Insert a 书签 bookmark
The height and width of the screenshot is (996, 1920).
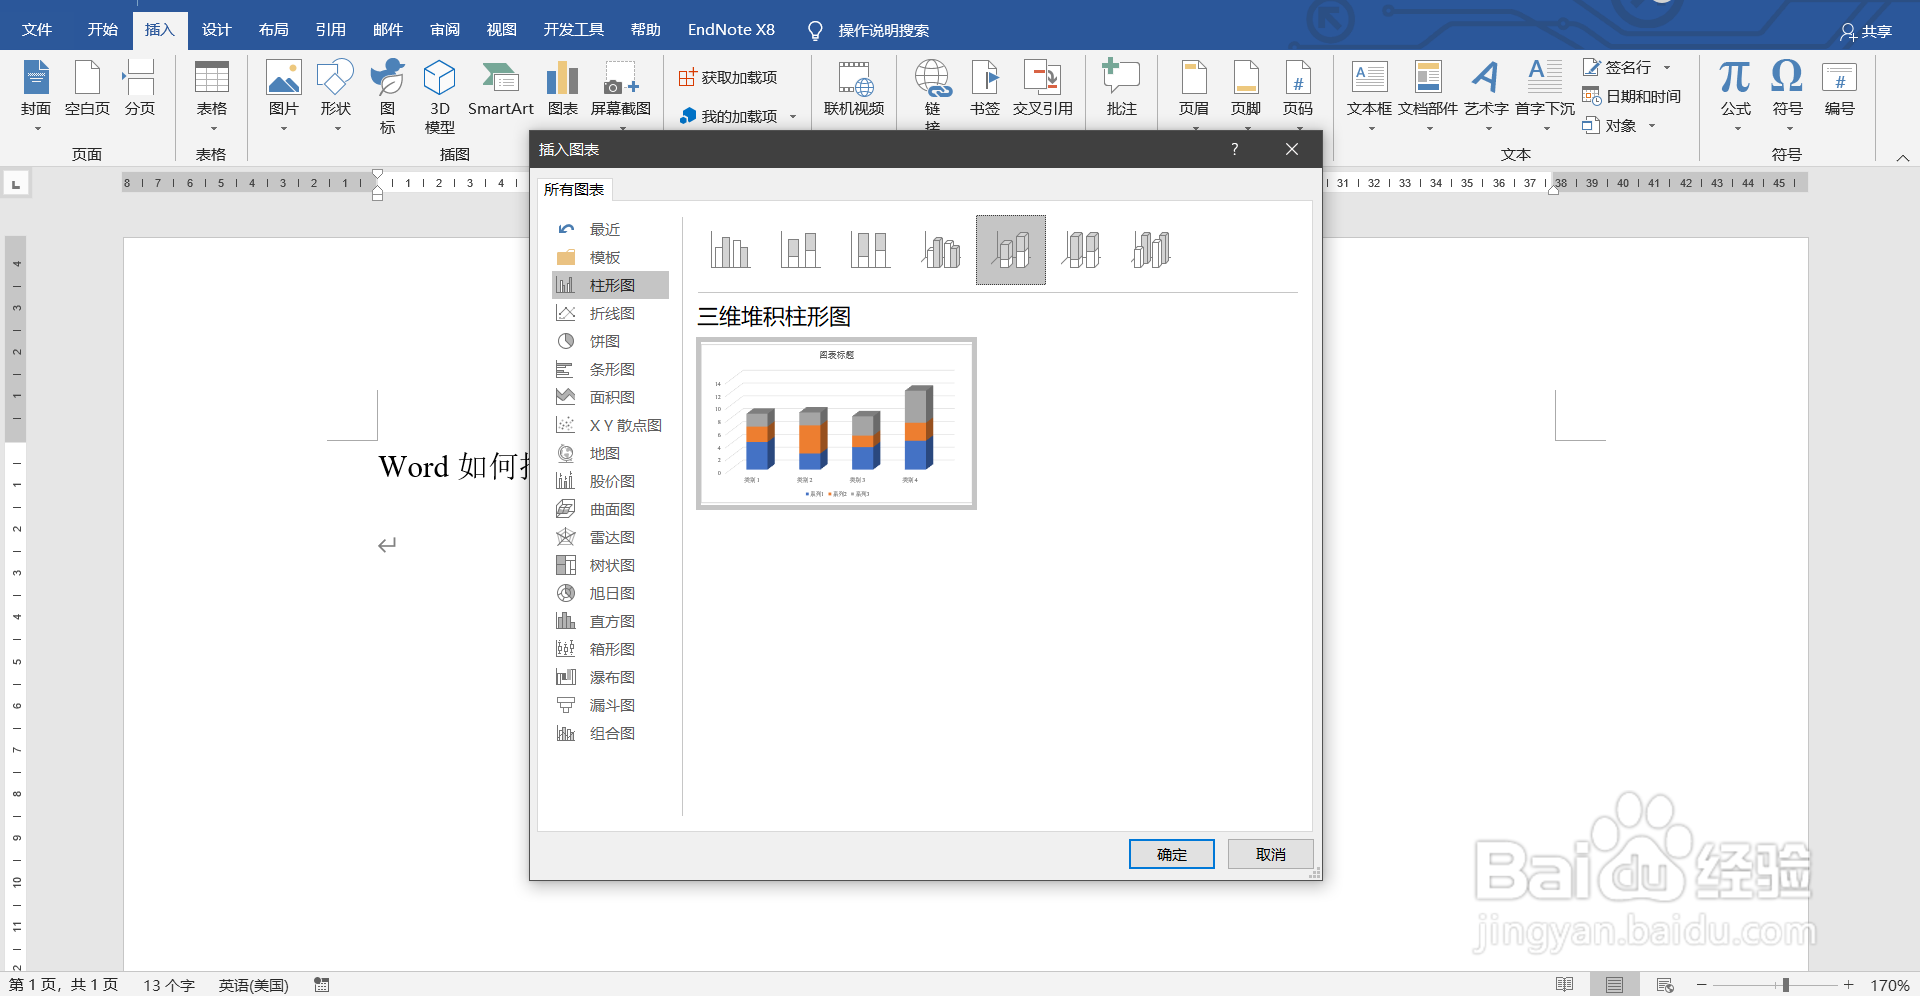click(984, 90)
